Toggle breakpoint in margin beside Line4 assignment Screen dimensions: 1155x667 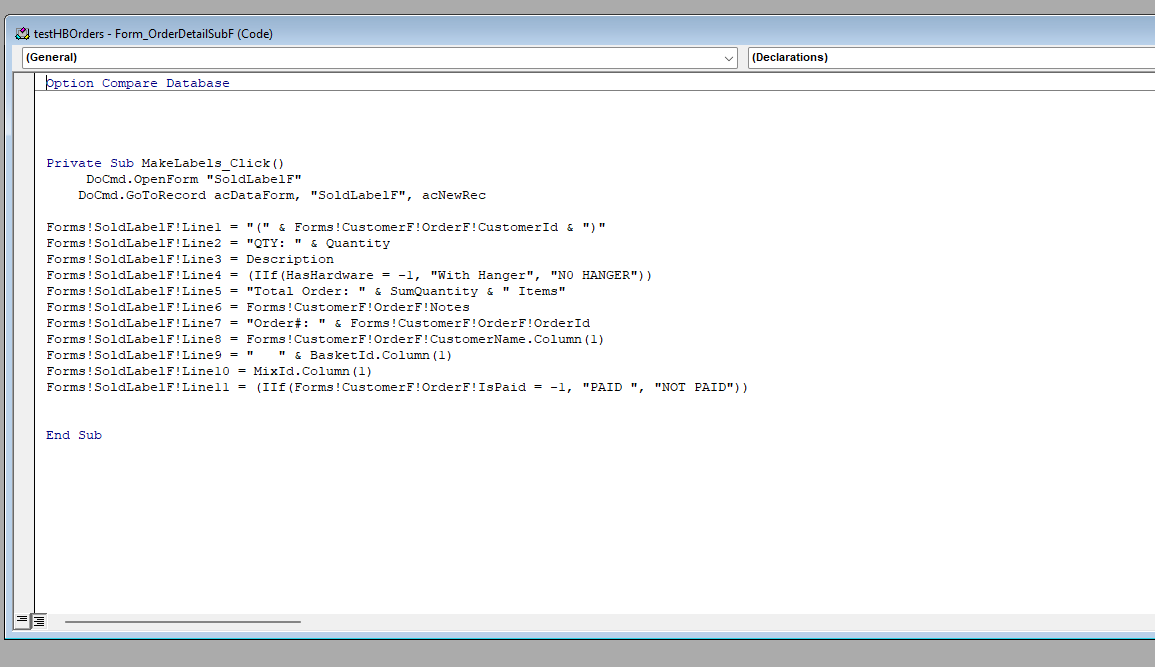point(26,275)
